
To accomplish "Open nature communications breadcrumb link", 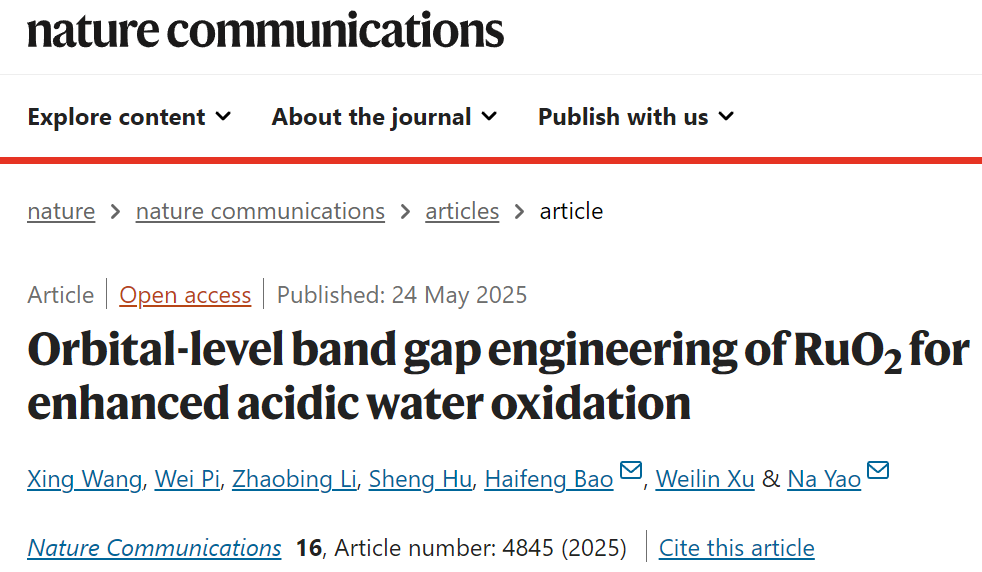I will pyautogui.click(x=260, y=212).
